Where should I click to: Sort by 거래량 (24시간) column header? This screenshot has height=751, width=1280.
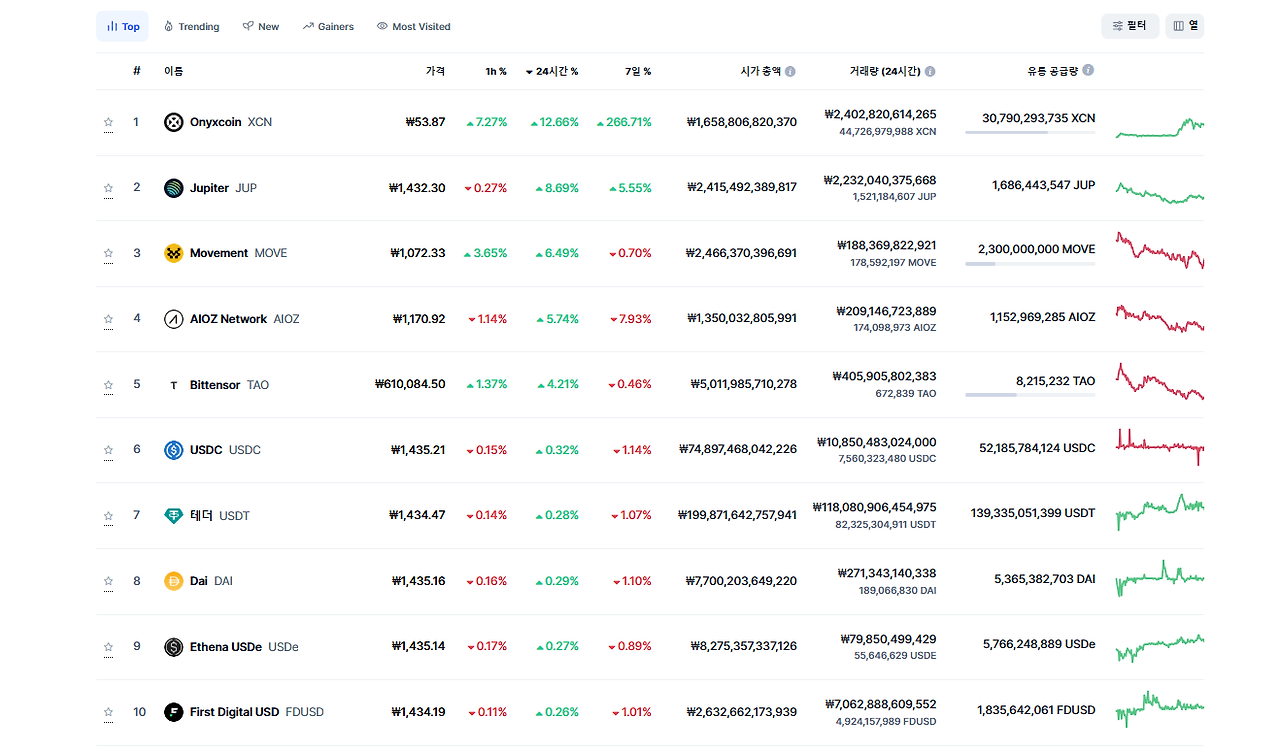click(x=885, y=72)
